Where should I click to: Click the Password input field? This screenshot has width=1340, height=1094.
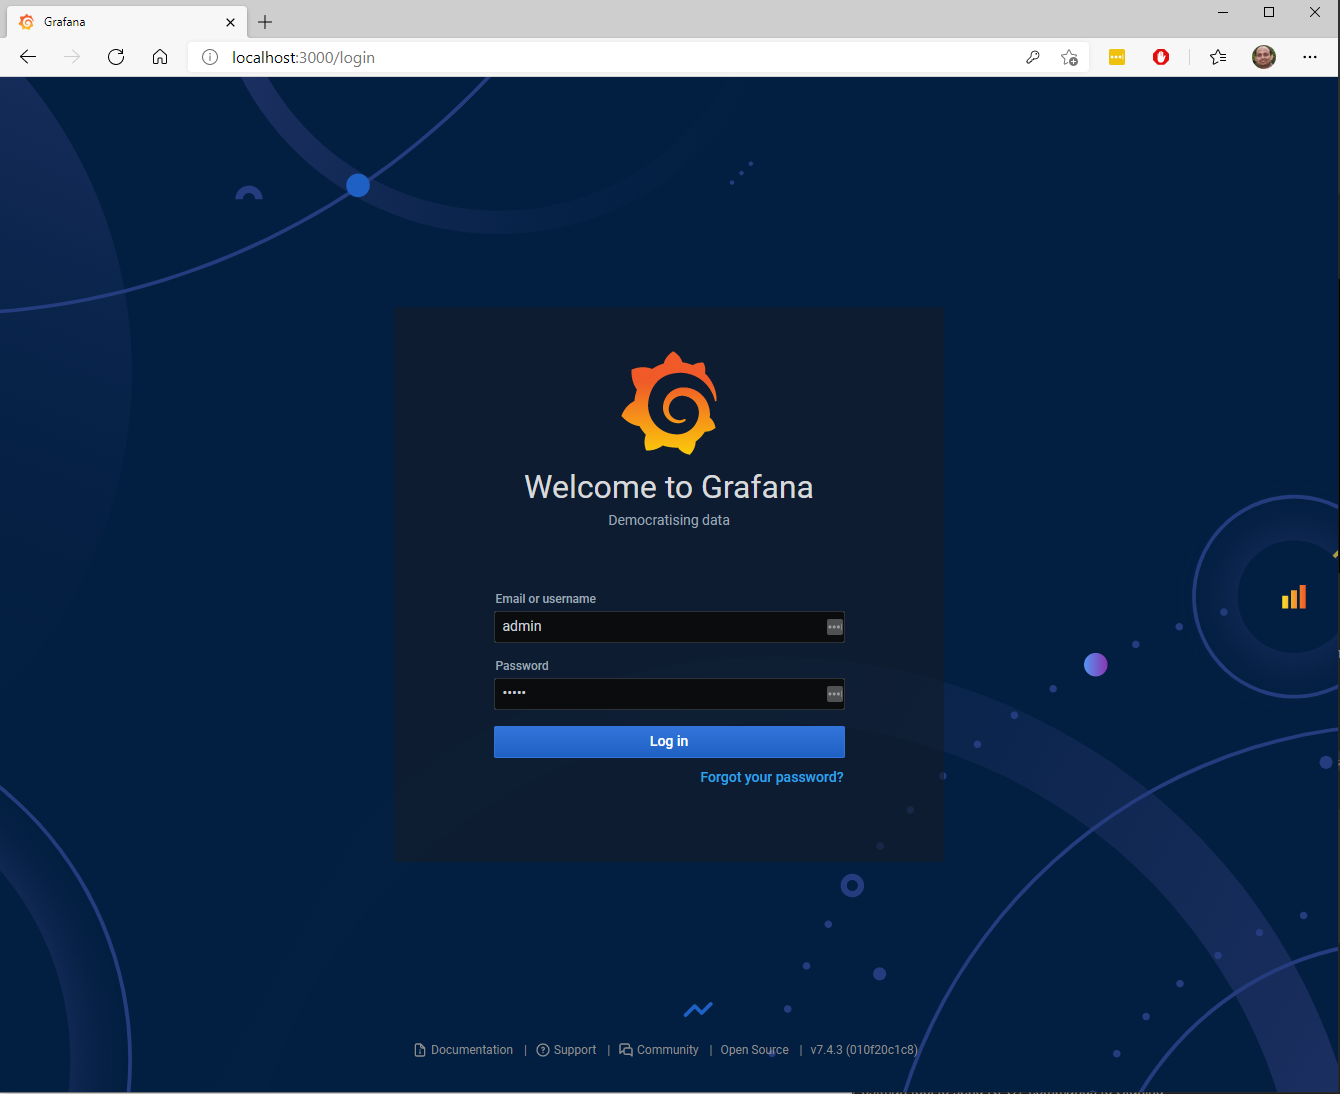669,694
